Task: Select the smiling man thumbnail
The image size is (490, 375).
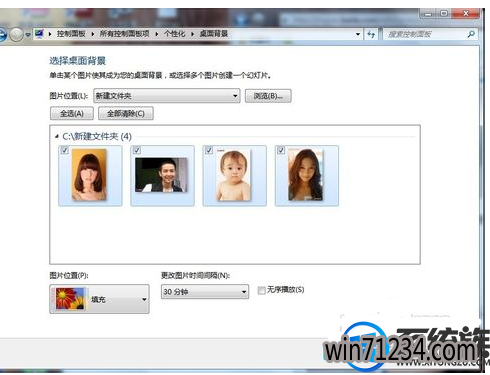Action: pos(161,175)
